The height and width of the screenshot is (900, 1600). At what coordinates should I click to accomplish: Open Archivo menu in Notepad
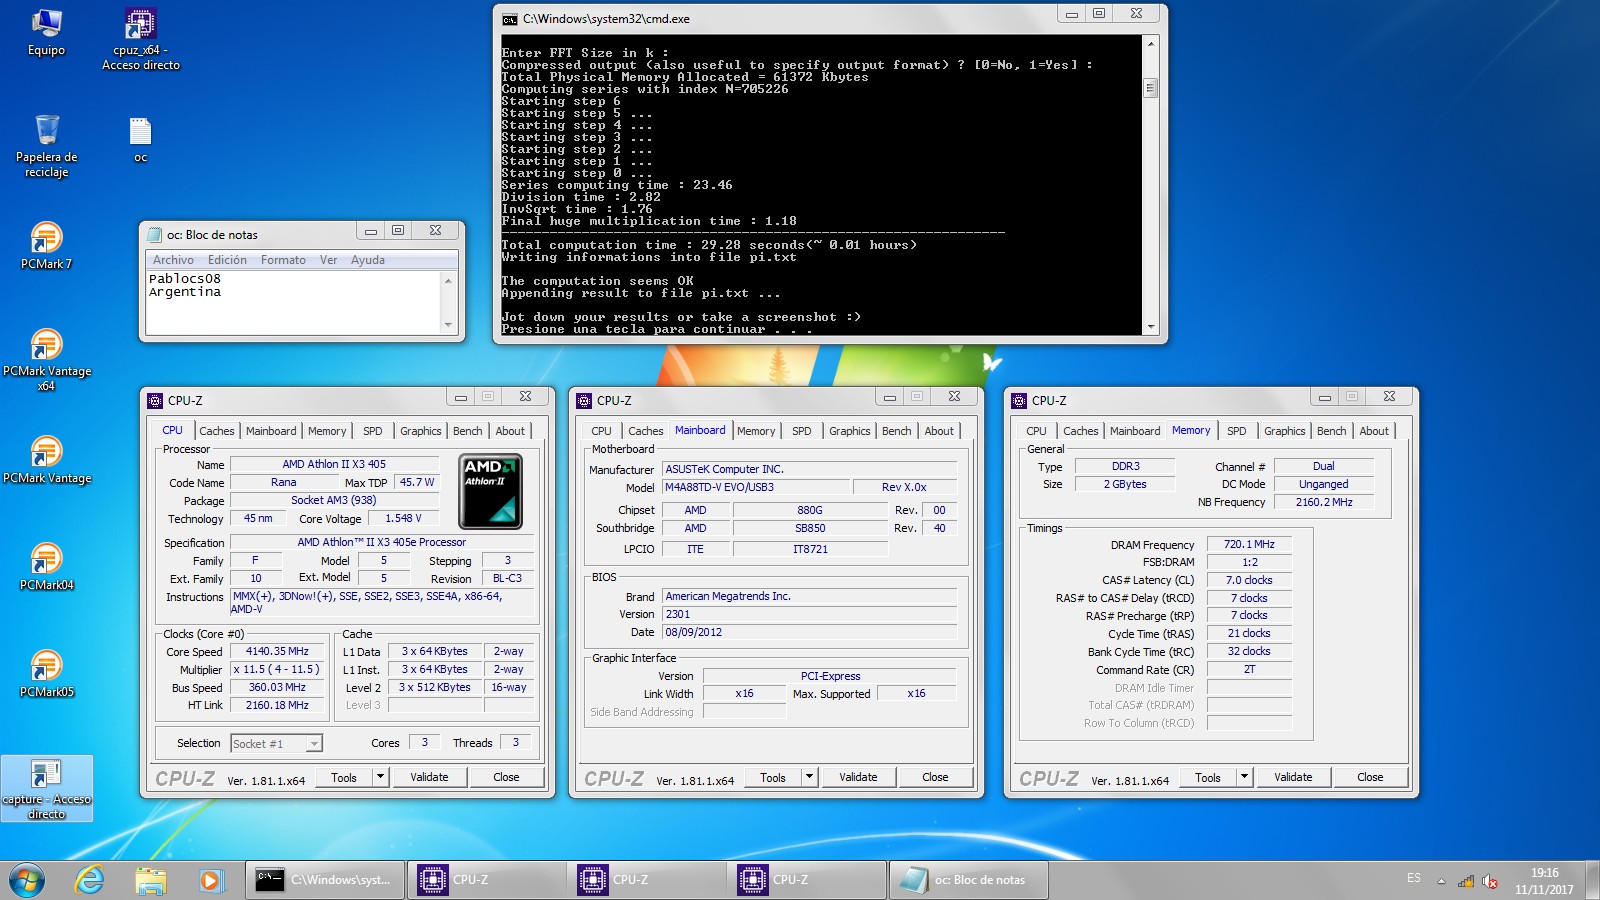pos(173,260)
